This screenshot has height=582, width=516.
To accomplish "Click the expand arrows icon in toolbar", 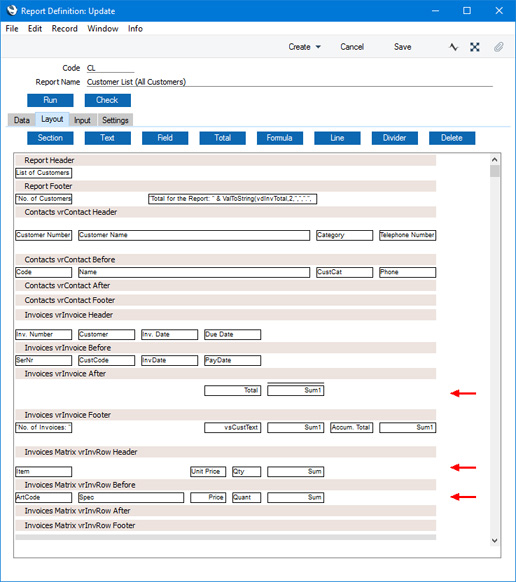I will (475, 47).
